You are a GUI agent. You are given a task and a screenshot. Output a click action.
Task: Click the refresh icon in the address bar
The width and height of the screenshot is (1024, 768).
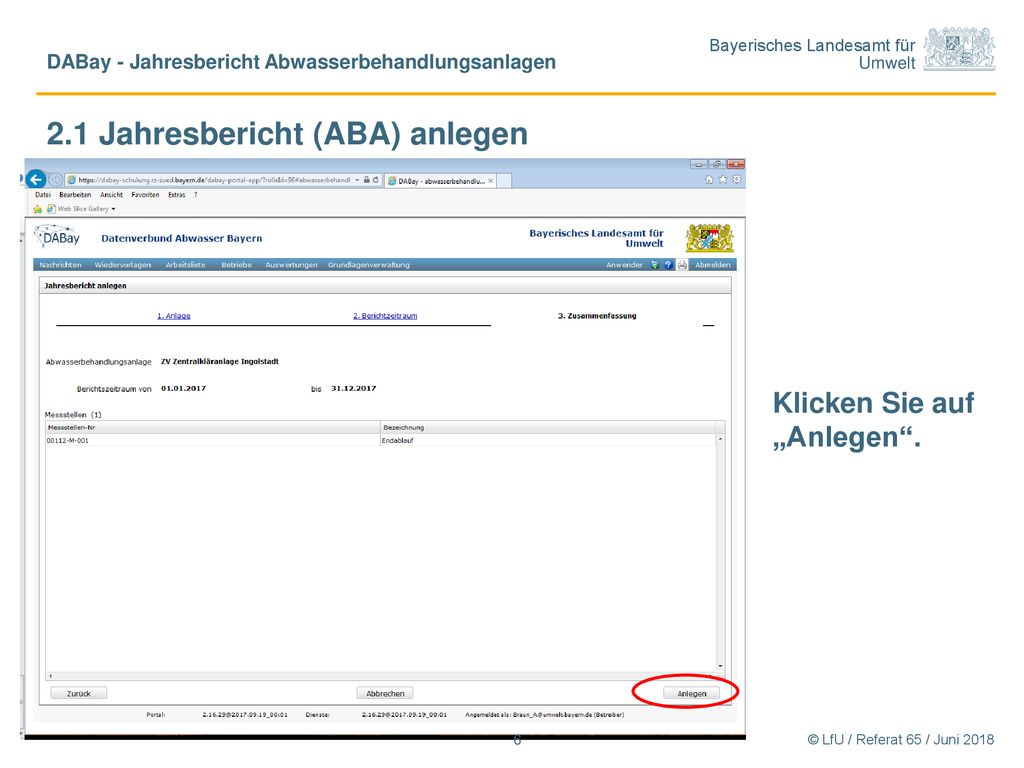376,180
